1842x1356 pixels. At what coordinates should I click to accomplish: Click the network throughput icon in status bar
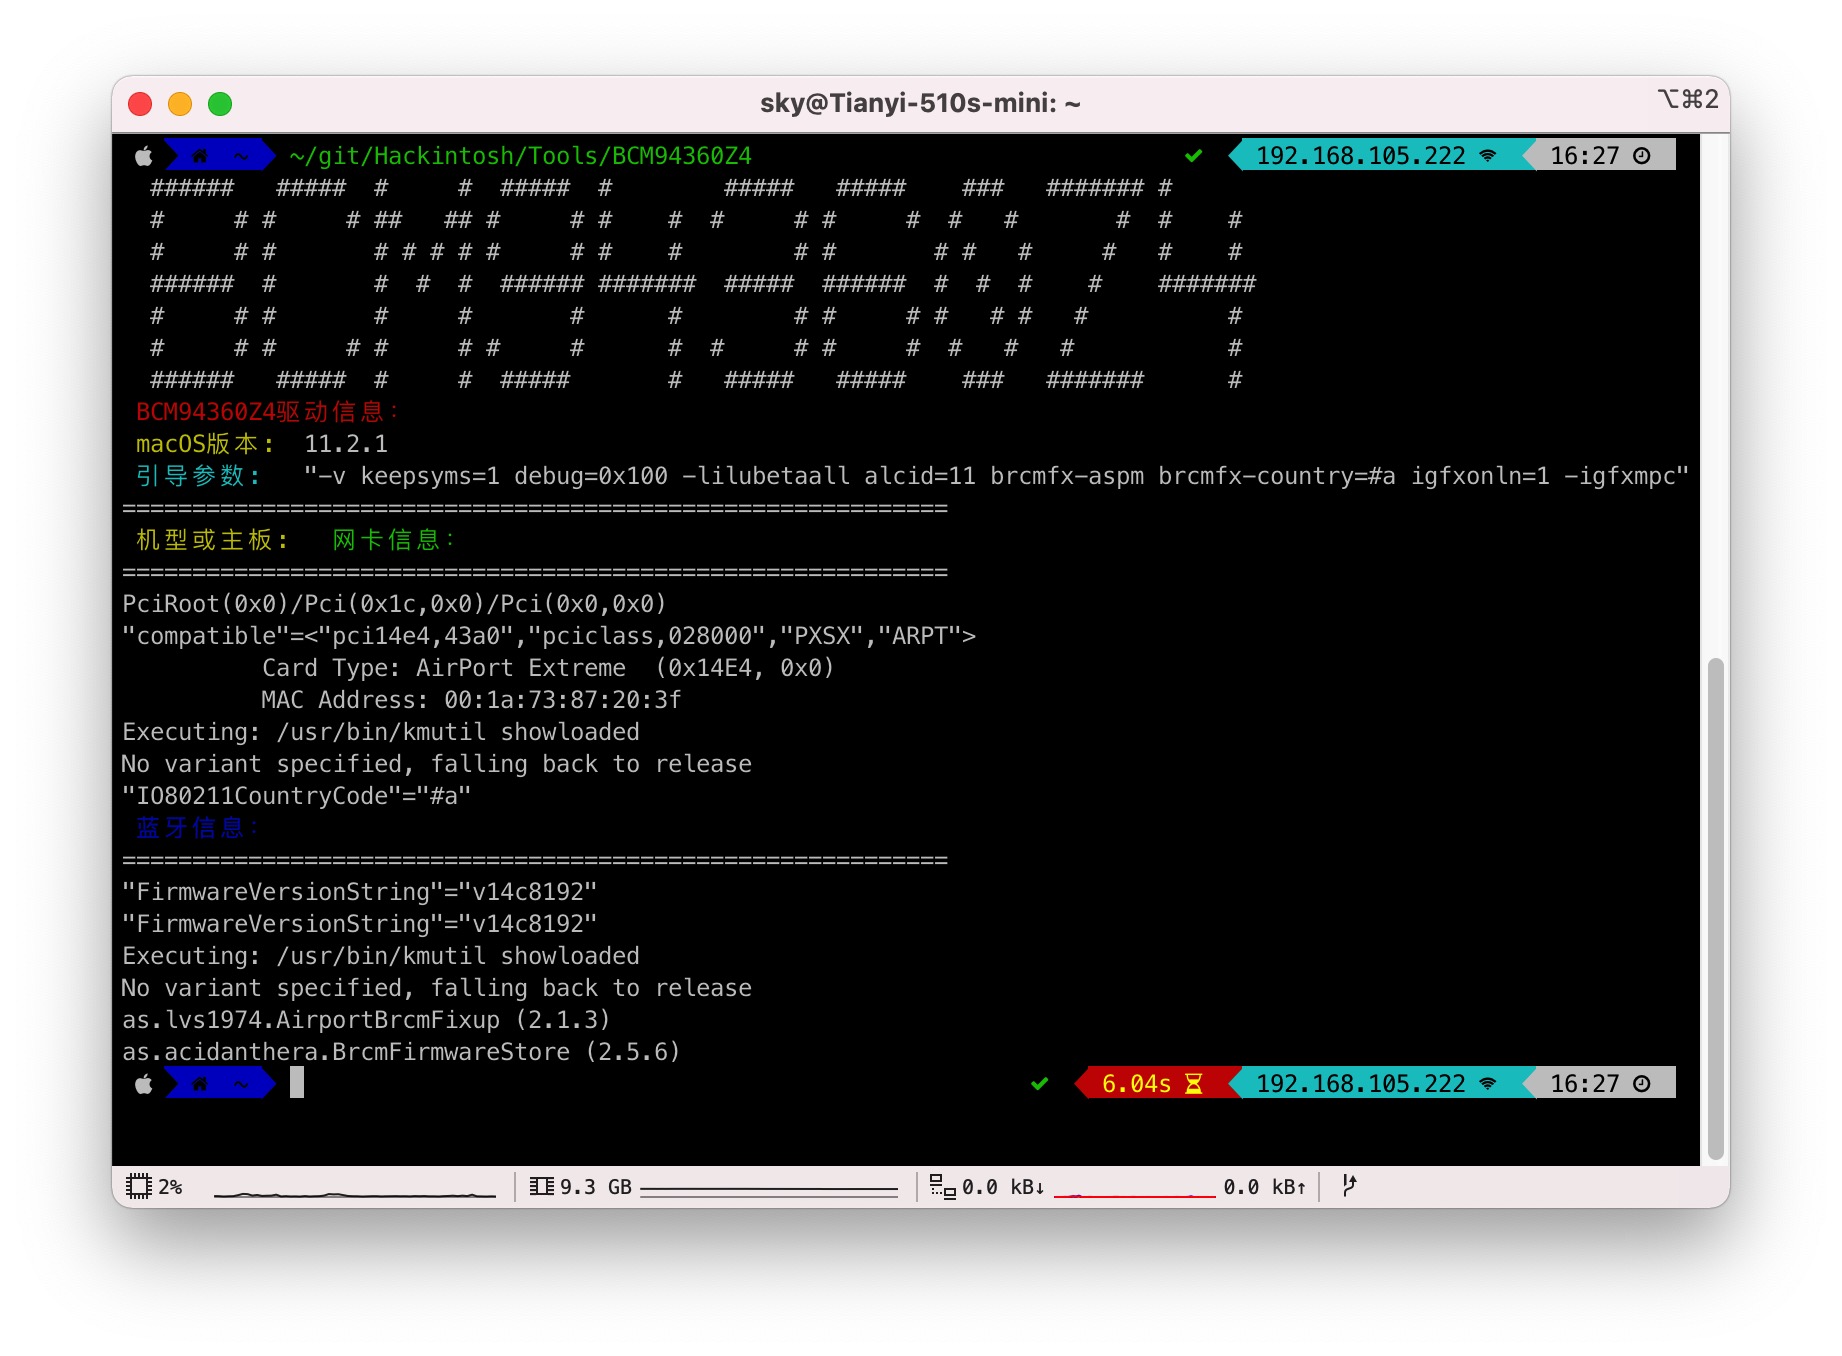coord(942,1186)
